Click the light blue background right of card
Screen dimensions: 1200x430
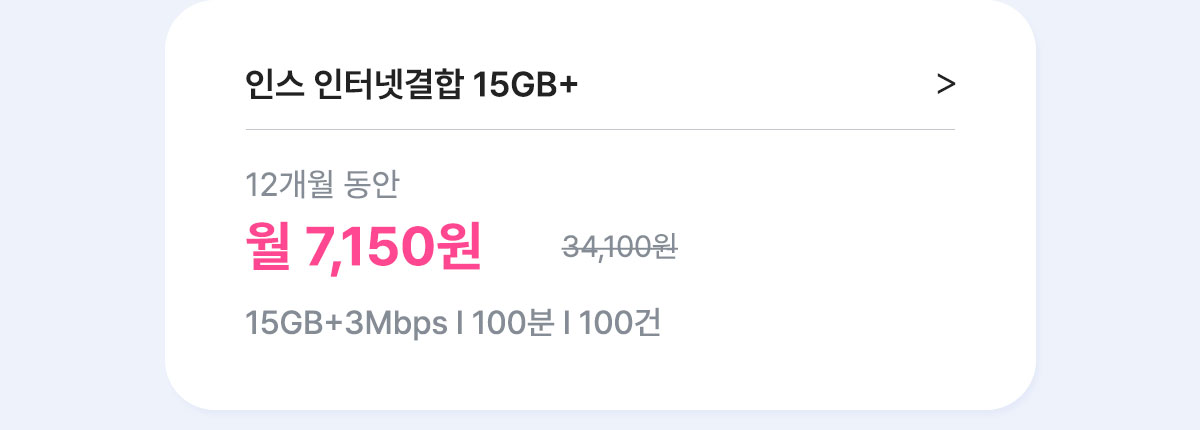coord(1118,215)
